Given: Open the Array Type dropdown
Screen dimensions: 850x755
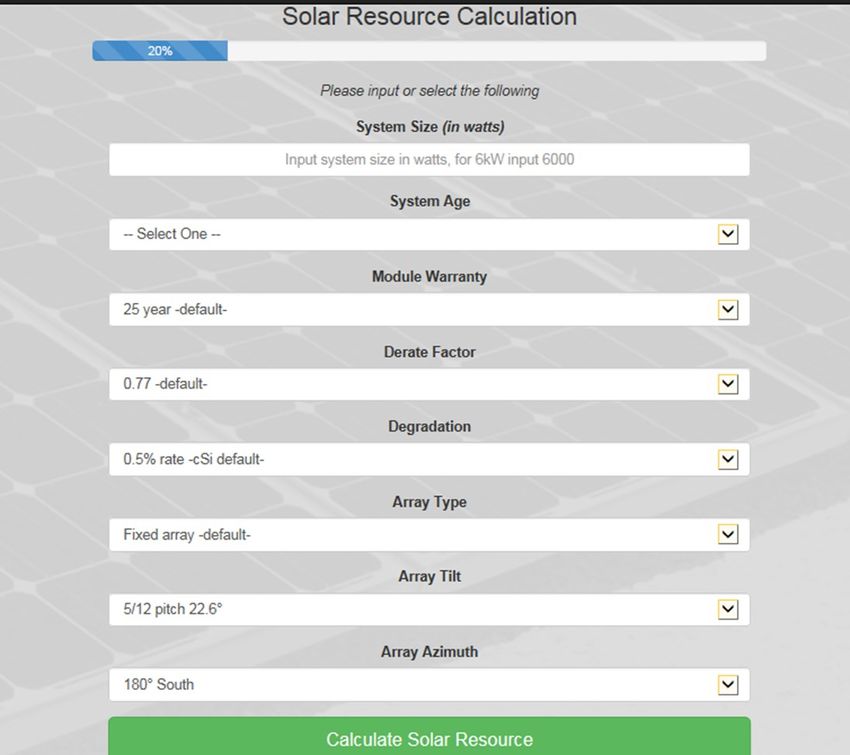Looking at the screenshot, I should point(429,535).
